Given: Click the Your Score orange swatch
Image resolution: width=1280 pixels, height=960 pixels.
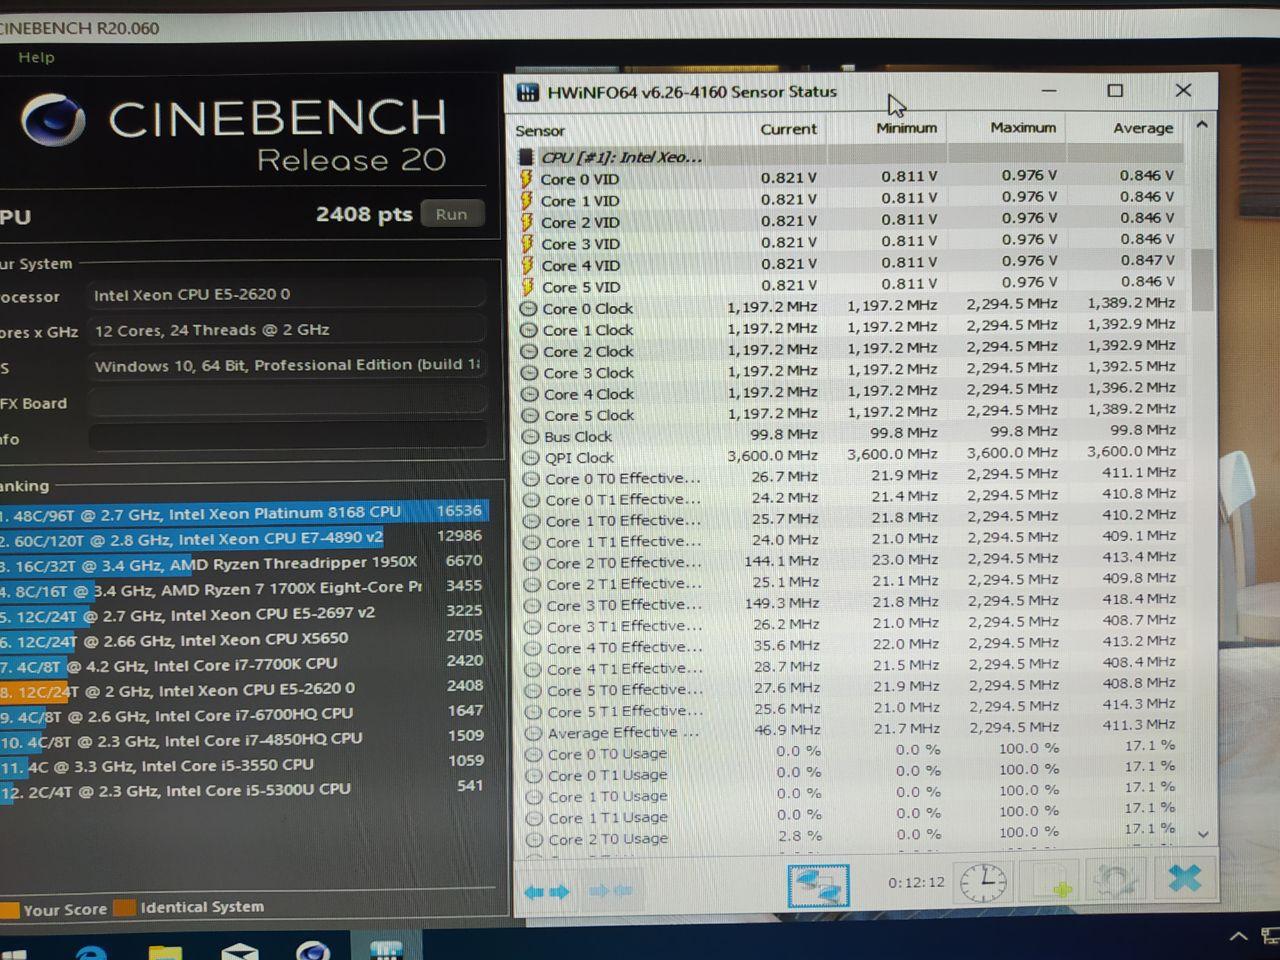Looking at the screenshot, I should coord(9,909).
